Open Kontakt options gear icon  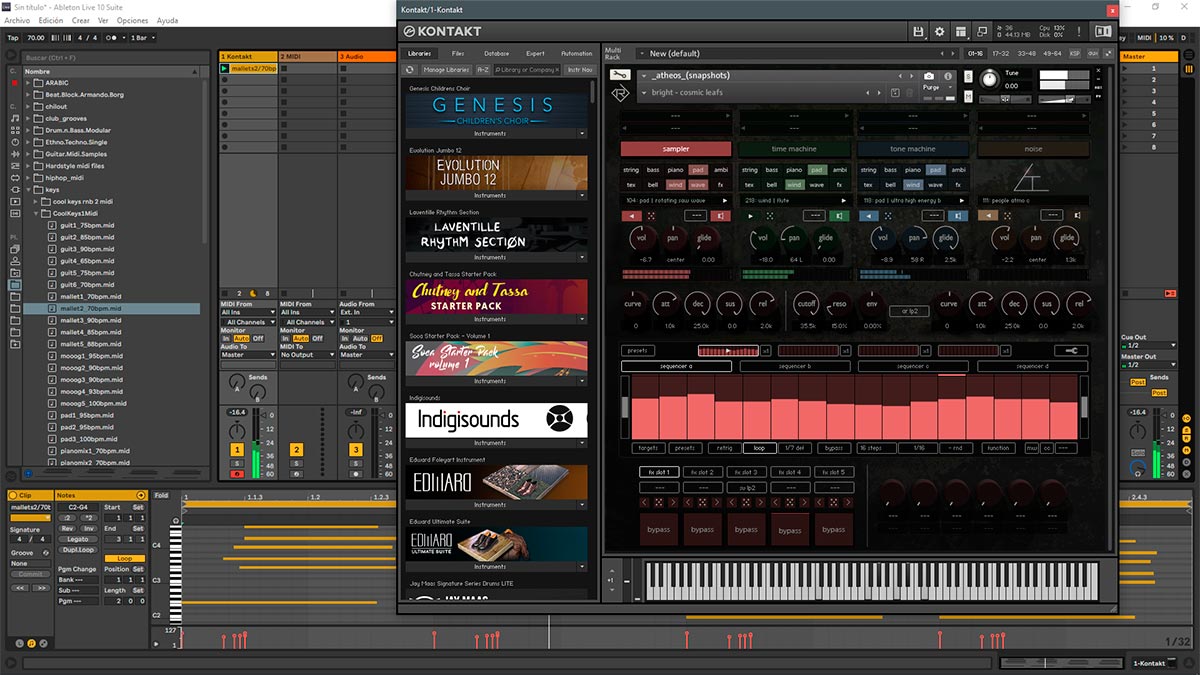[940, 32]
